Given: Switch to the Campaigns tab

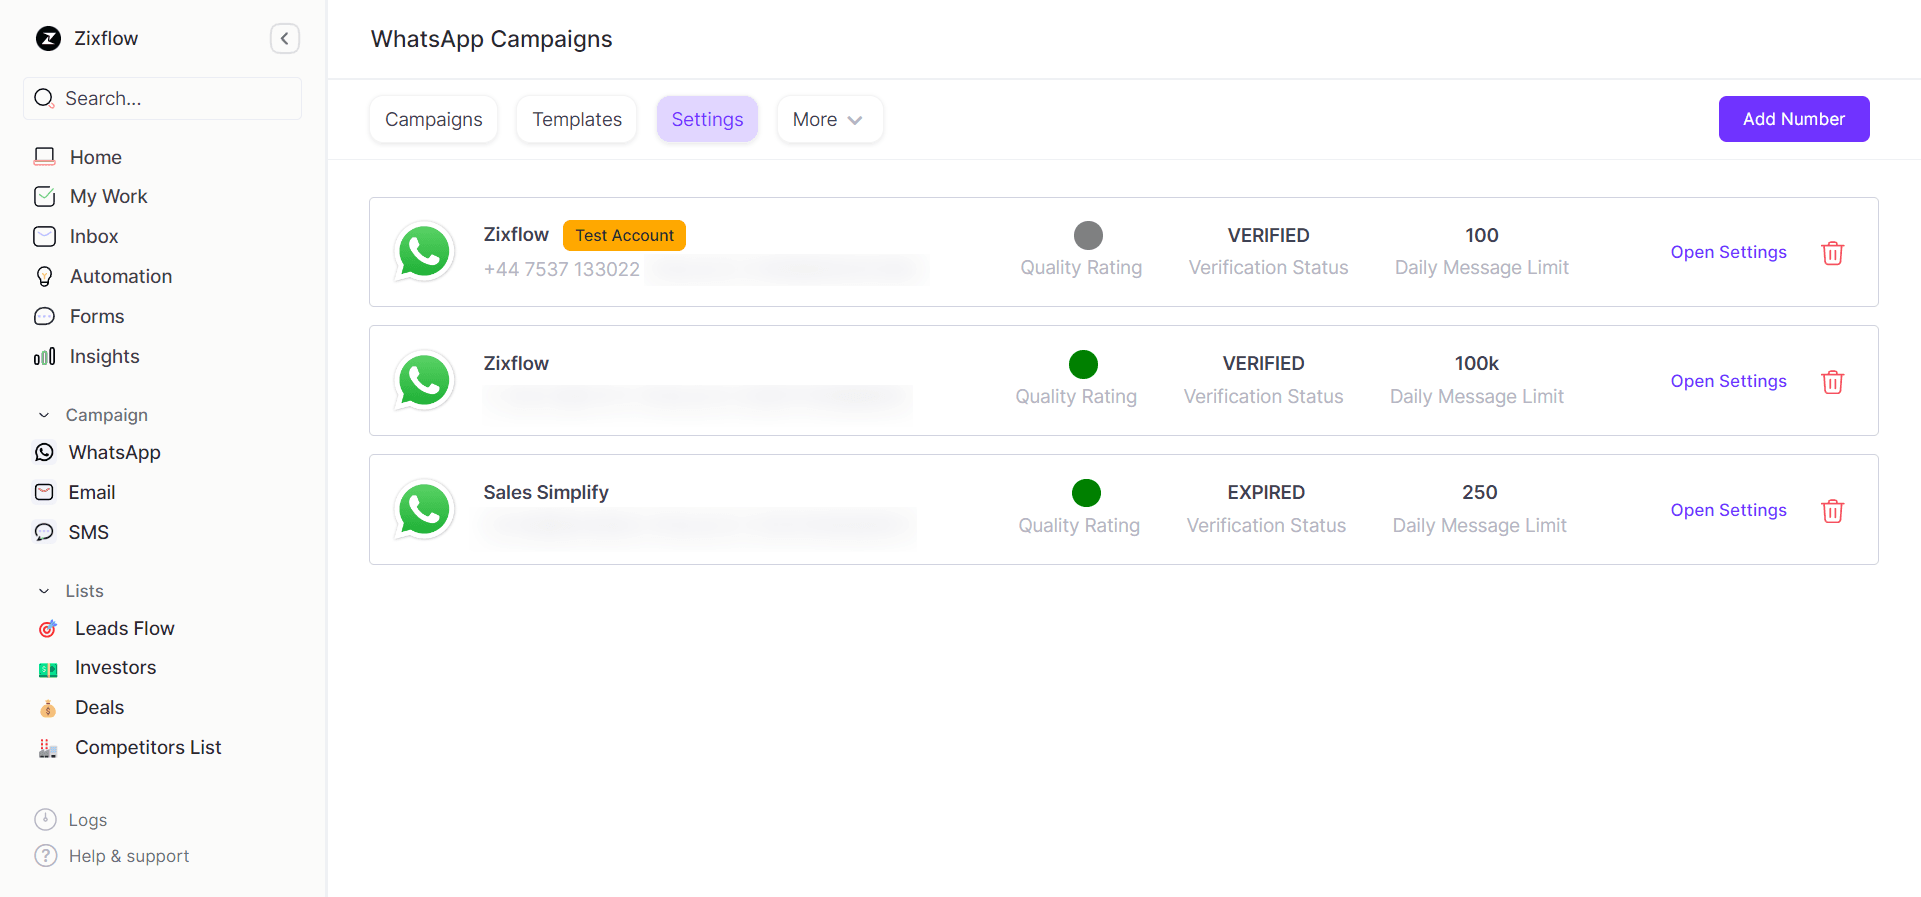Looking at the screenshot, I should (x=433, y=120).
